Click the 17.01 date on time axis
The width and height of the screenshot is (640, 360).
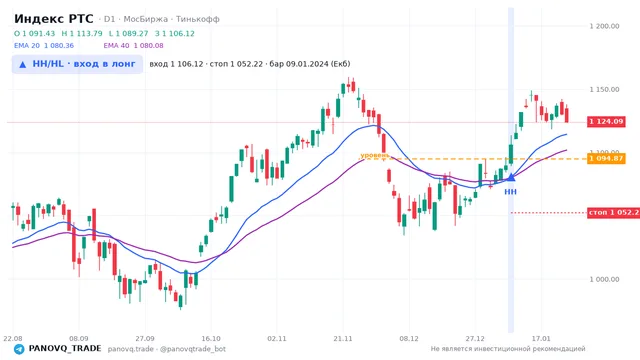pyautogui.click(x=541, y=338)
